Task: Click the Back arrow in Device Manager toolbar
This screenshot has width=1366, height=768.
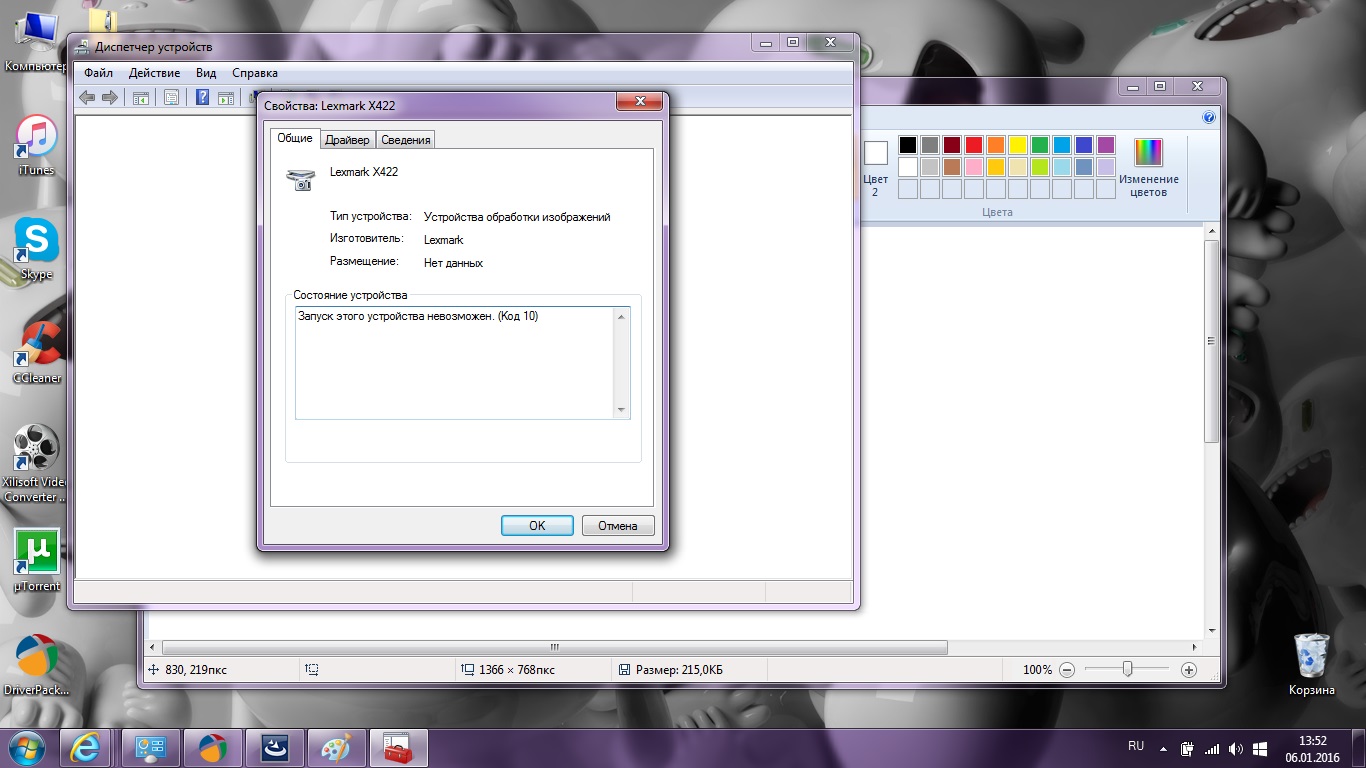Action: point(87,97)
